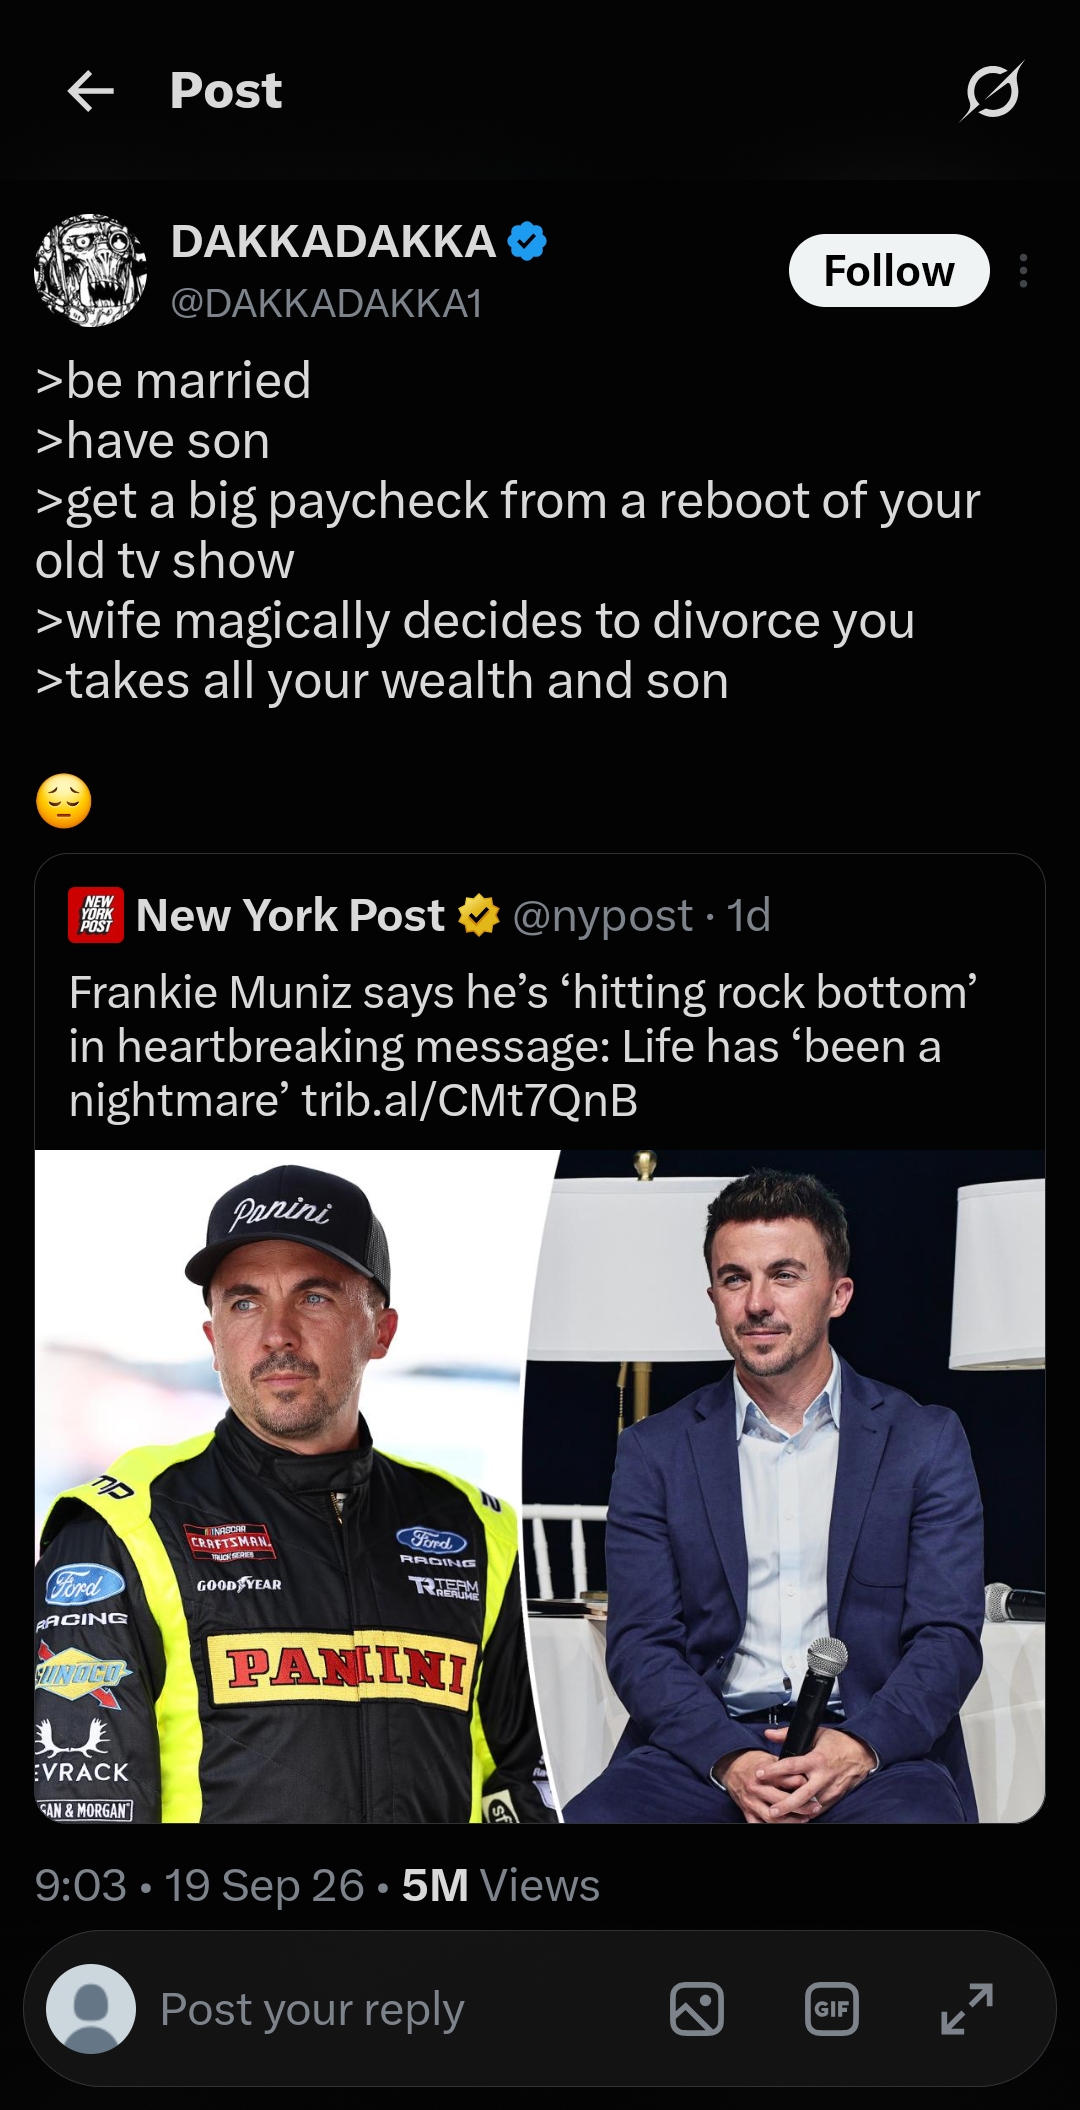Image resolution: width=1080 pixels, height=2110 pixels.
Task: Tap the New York Post gold badge
Action: (x=479, y=915)
